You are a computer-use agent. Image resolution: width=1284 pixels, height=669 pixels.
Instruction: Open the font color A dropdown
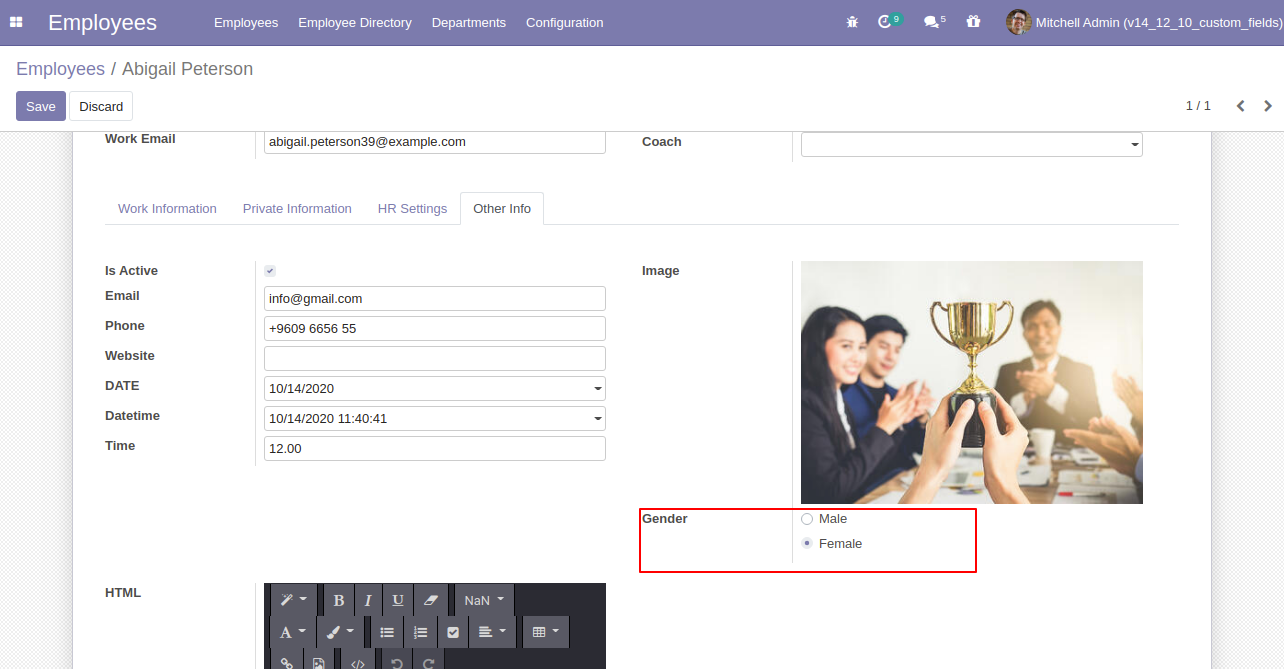(293, 632)
